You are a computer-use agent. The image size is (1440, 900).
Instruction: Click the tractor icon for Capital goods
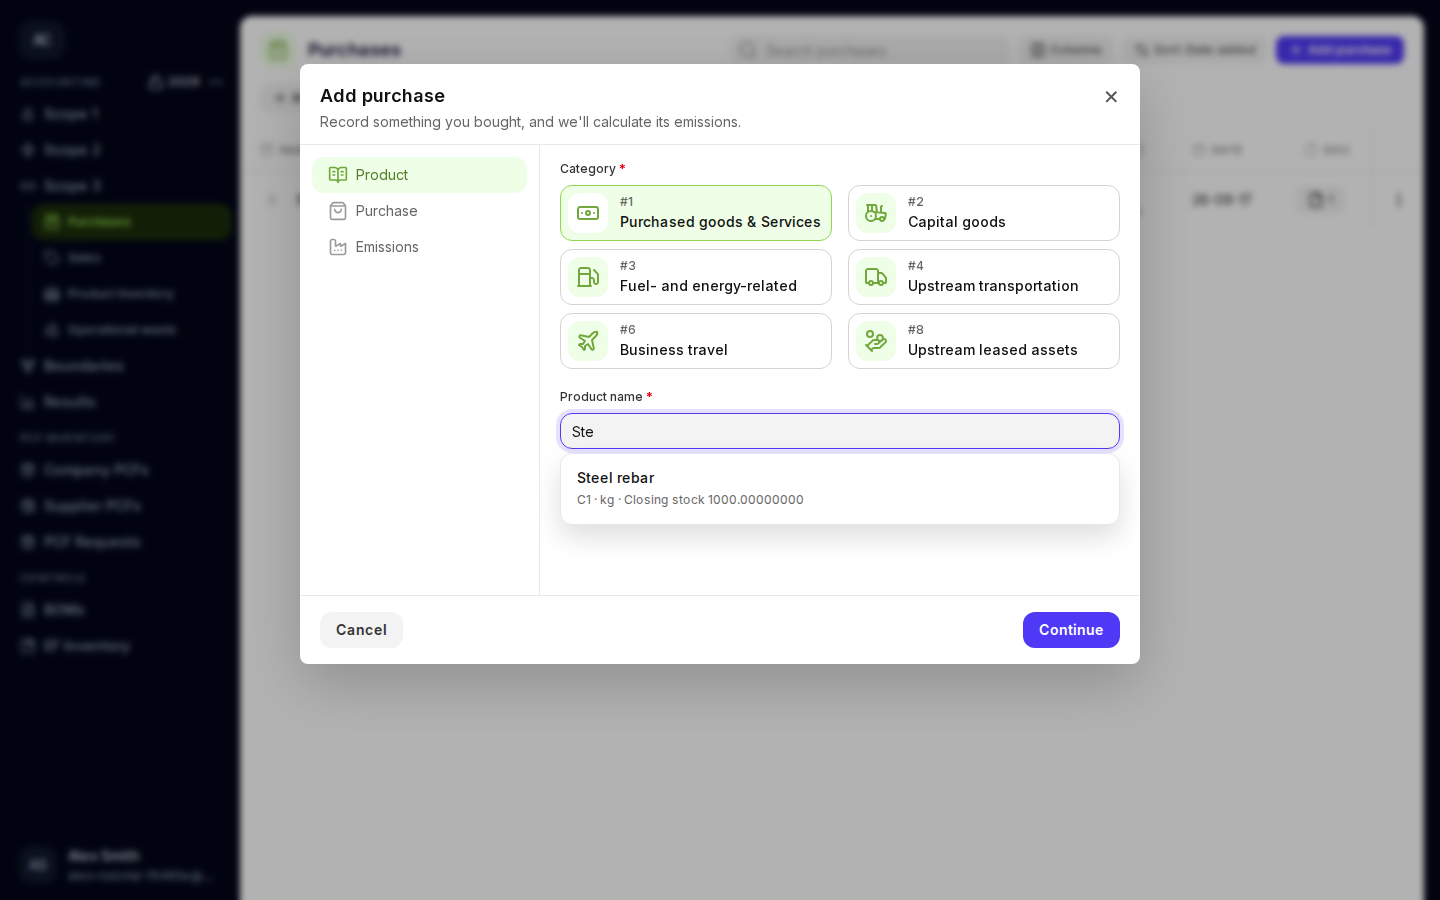876,213
